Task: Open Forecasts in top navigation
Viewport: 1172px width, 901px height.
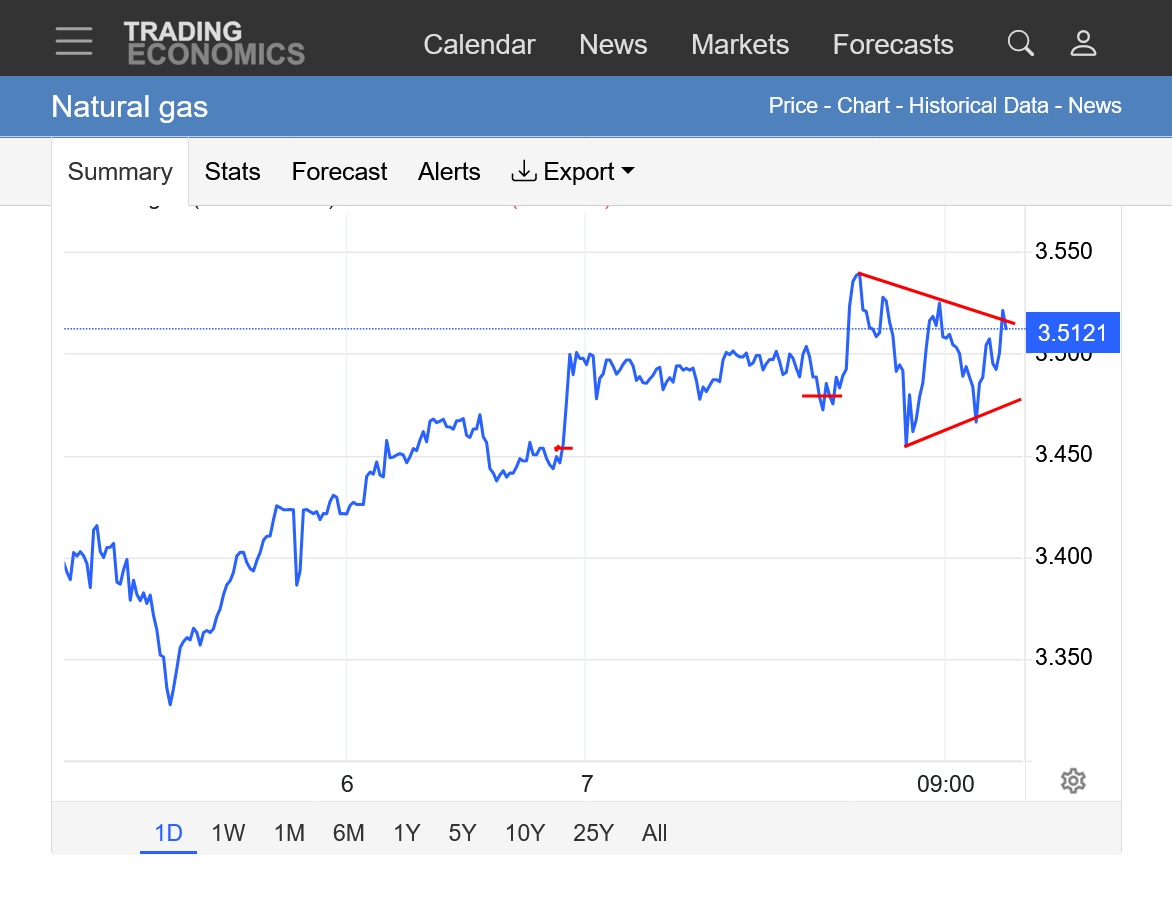Action: 893,45
